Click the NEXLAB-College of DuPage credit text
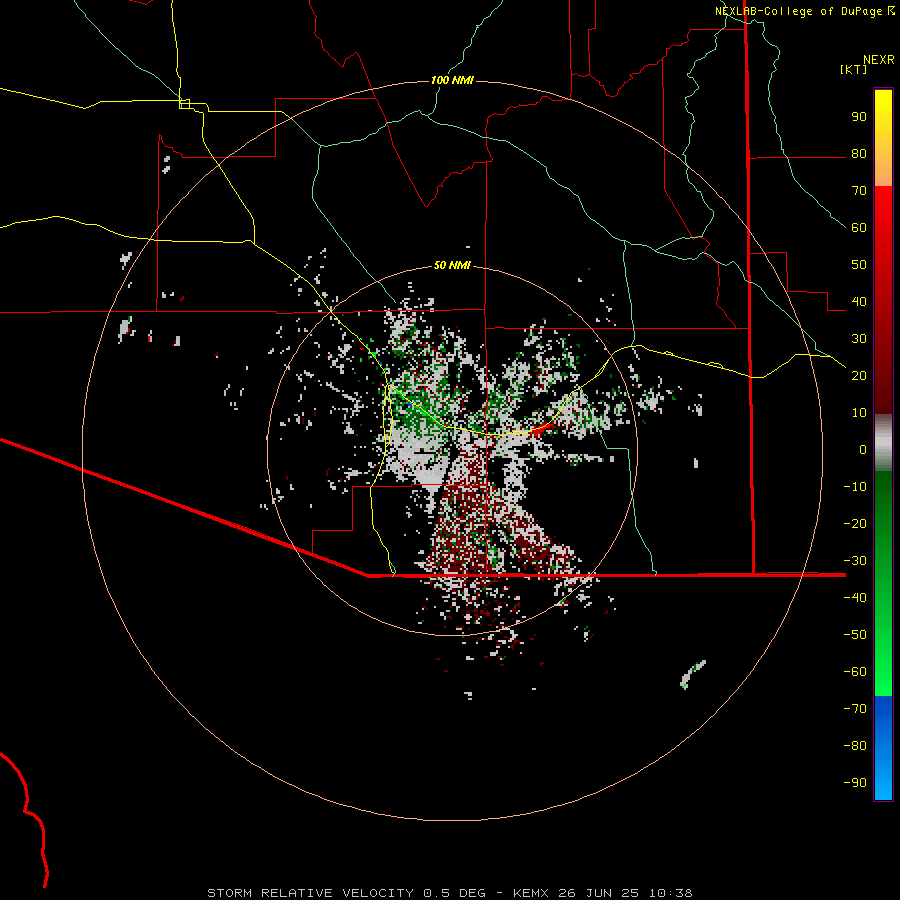 [x=799, y=11]
